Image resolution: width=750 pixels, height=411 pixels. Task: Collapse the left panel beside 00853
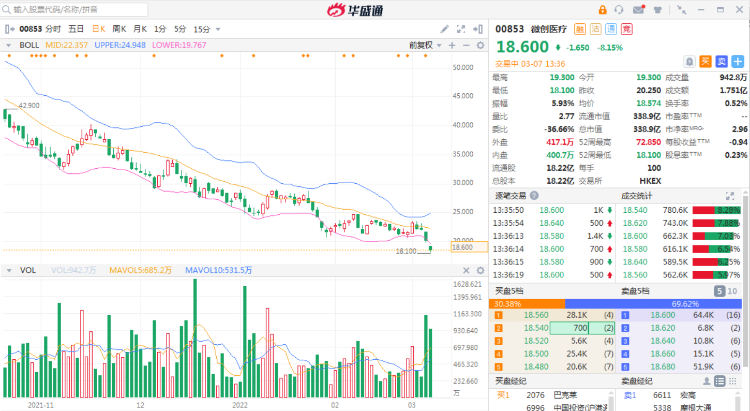pos(9,29)
